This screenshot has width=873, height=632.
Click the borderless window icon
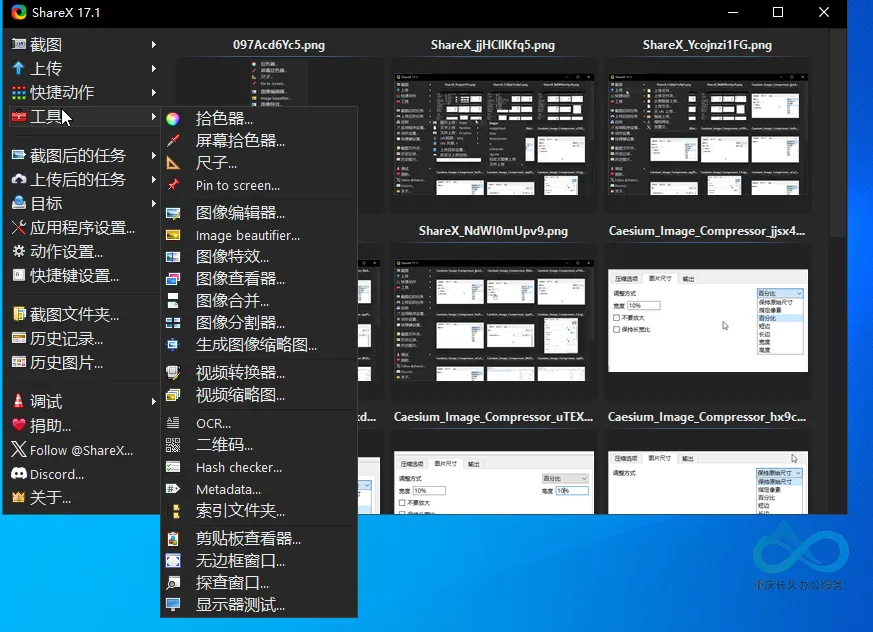click(173, 561)
